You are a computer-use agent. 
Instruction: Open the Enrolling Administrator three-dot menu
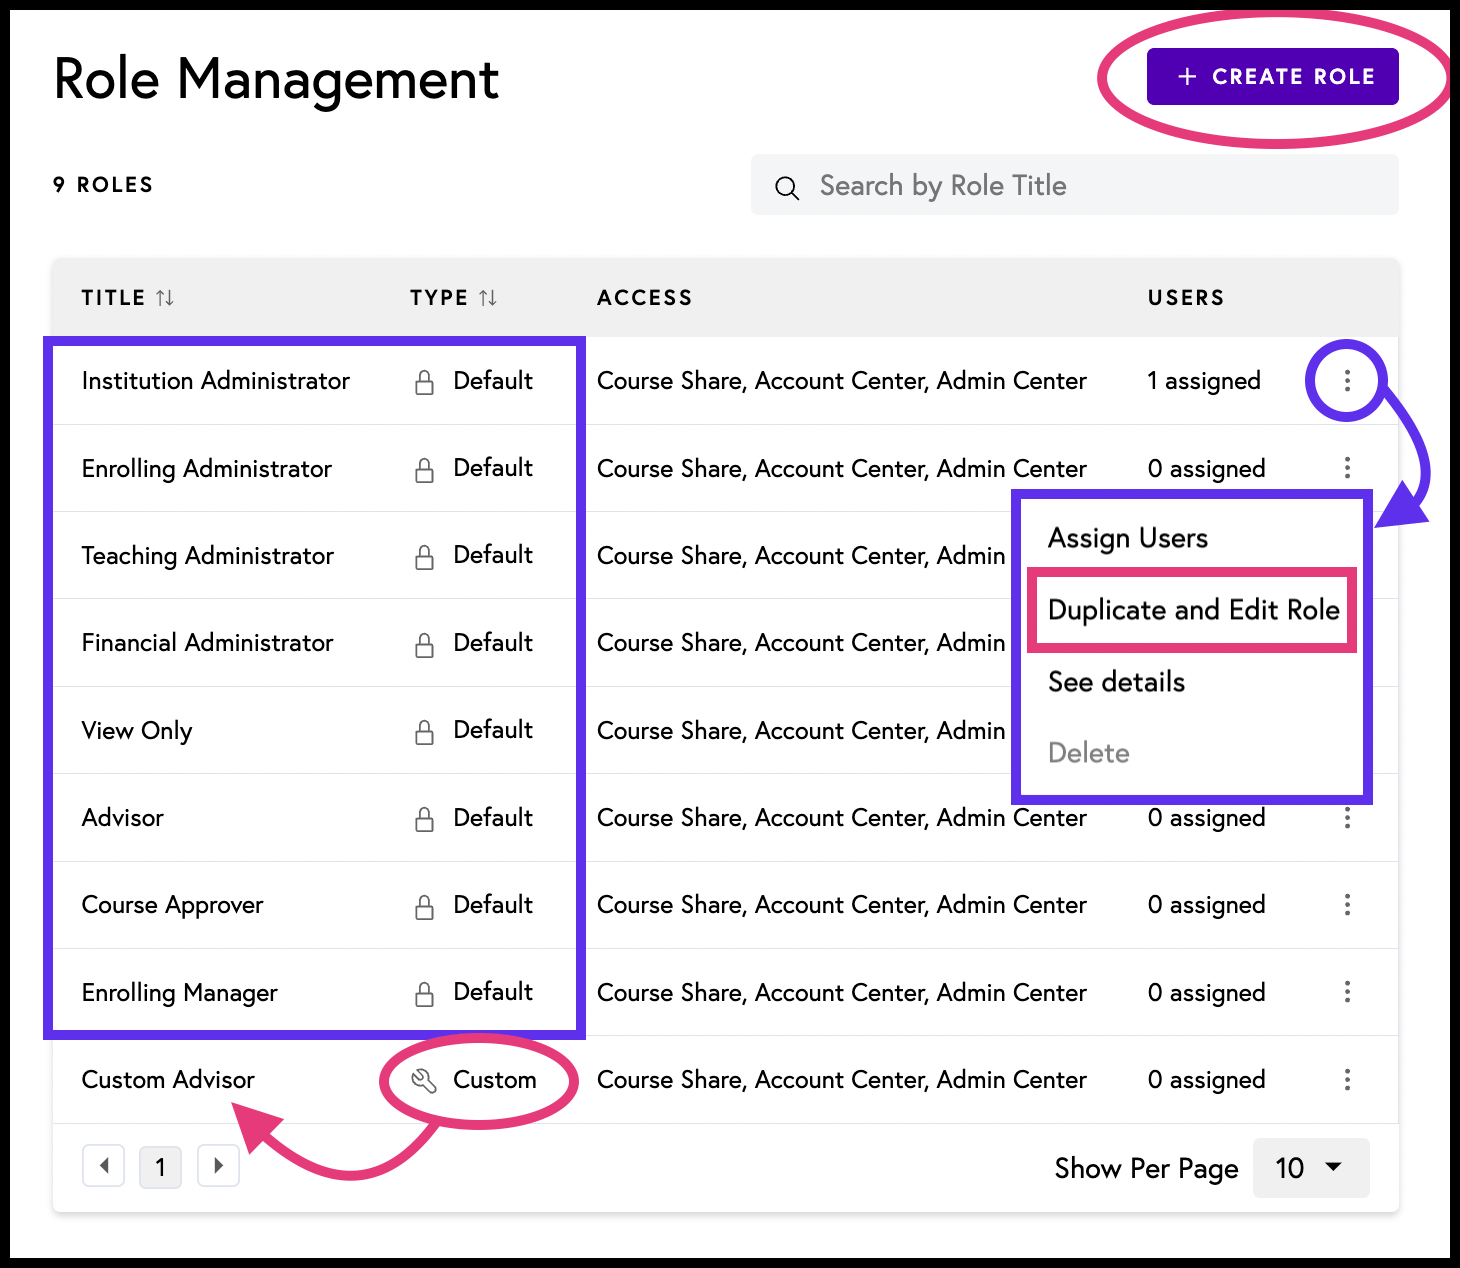click(1347, 468)
